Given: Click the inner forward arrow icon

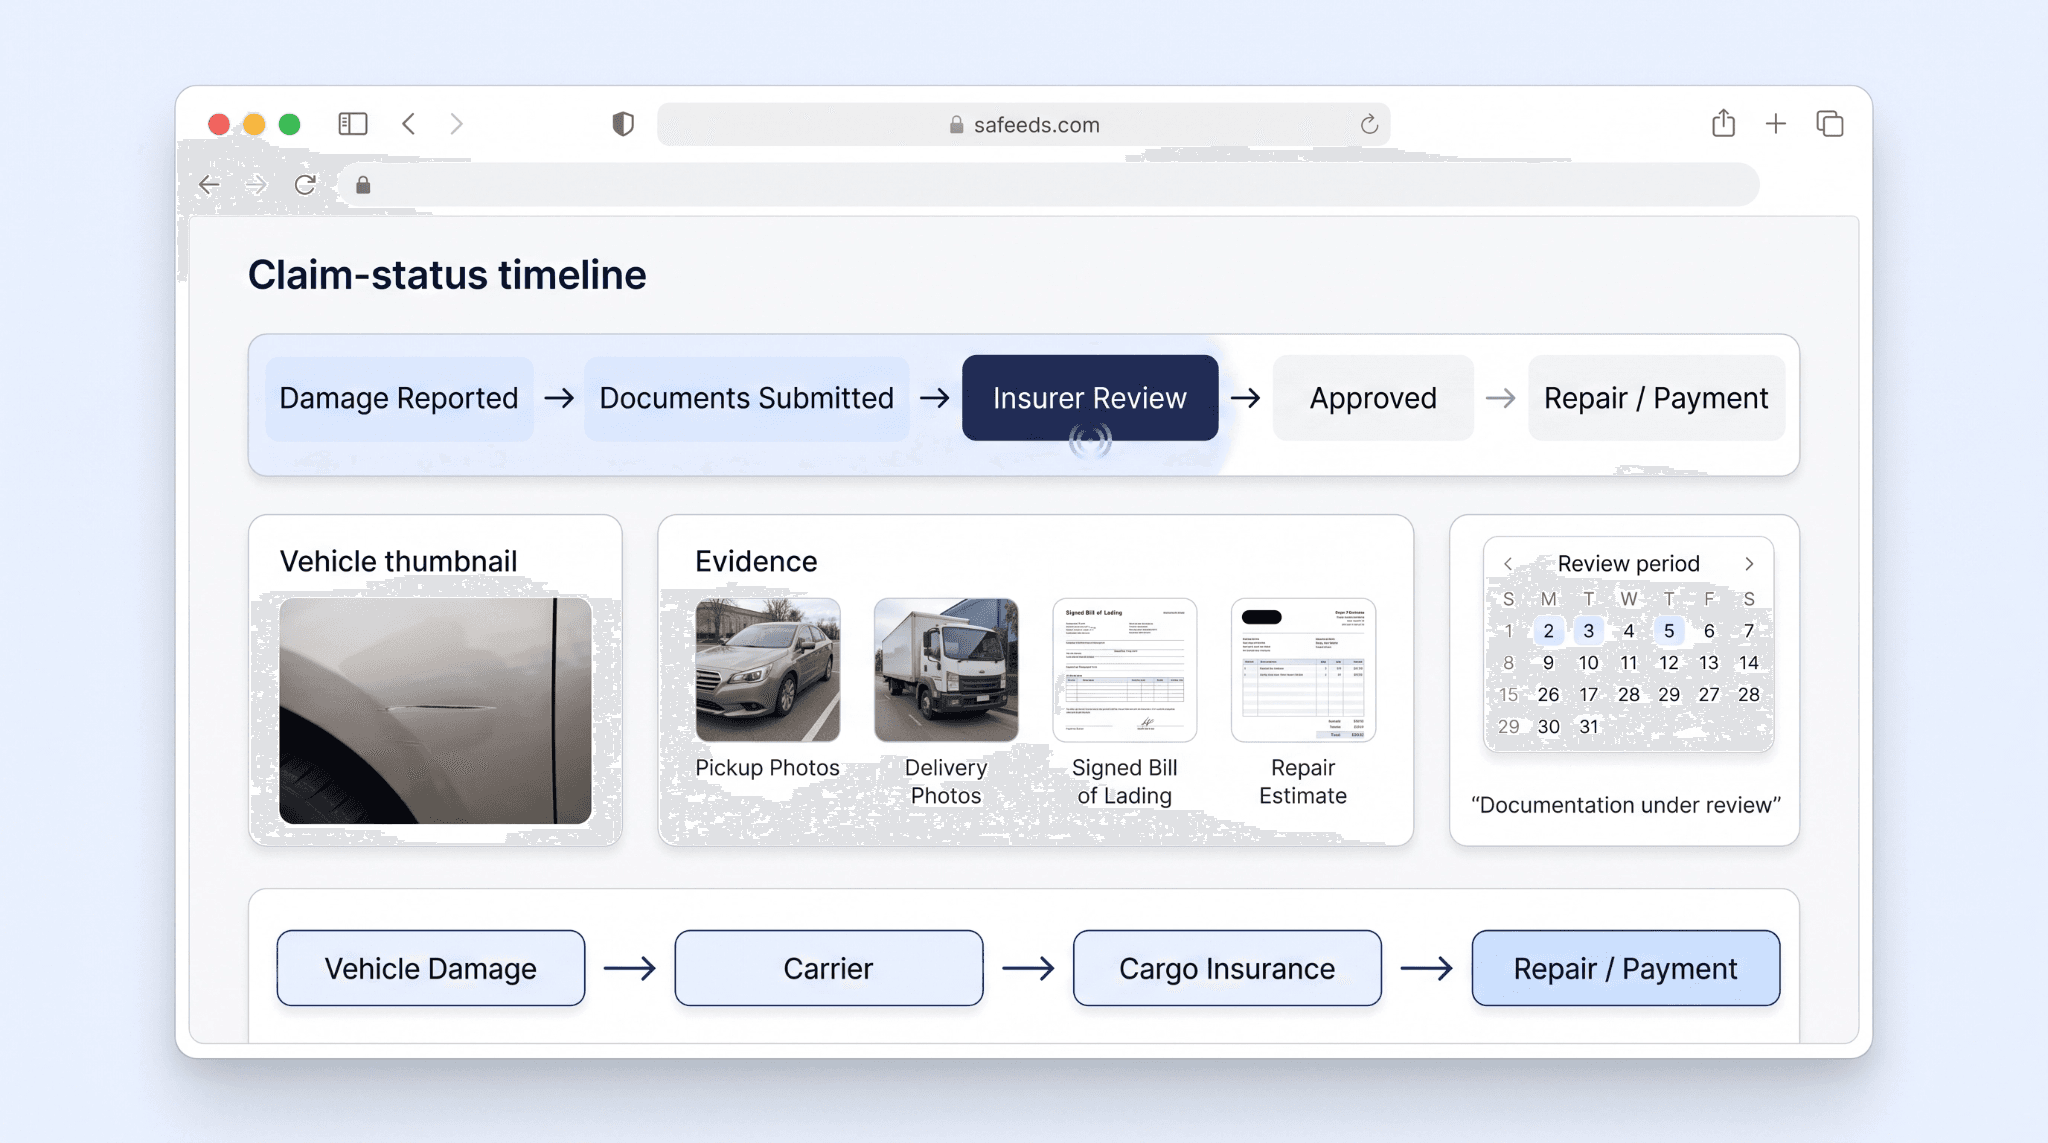Looking at the screenshot, I should point(257,185).
